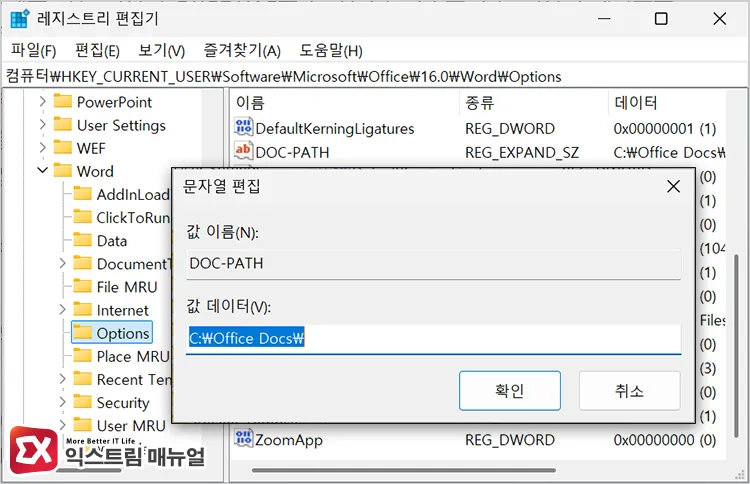
Task: Select the WEF folder icon
Action: (x=63, y=147)
